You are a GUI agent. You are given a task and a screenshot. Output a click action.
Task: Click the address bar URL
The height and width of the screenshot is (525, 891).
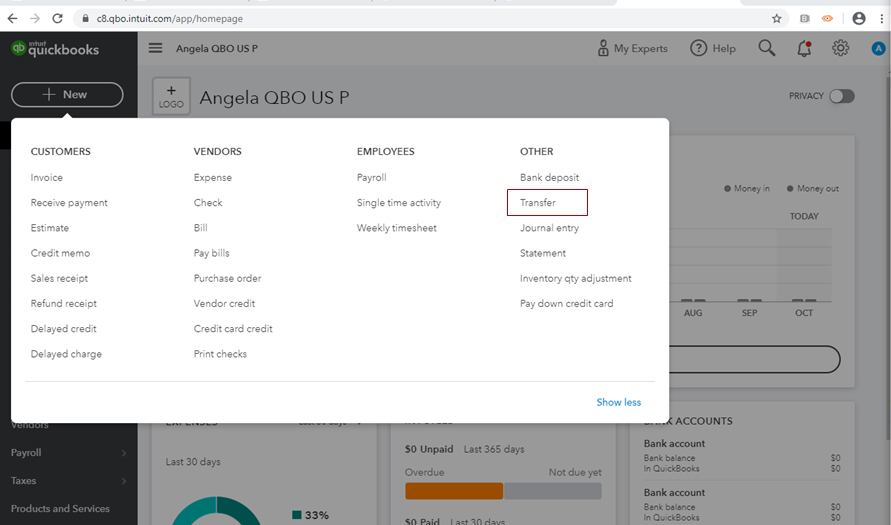tap(169, 19)
